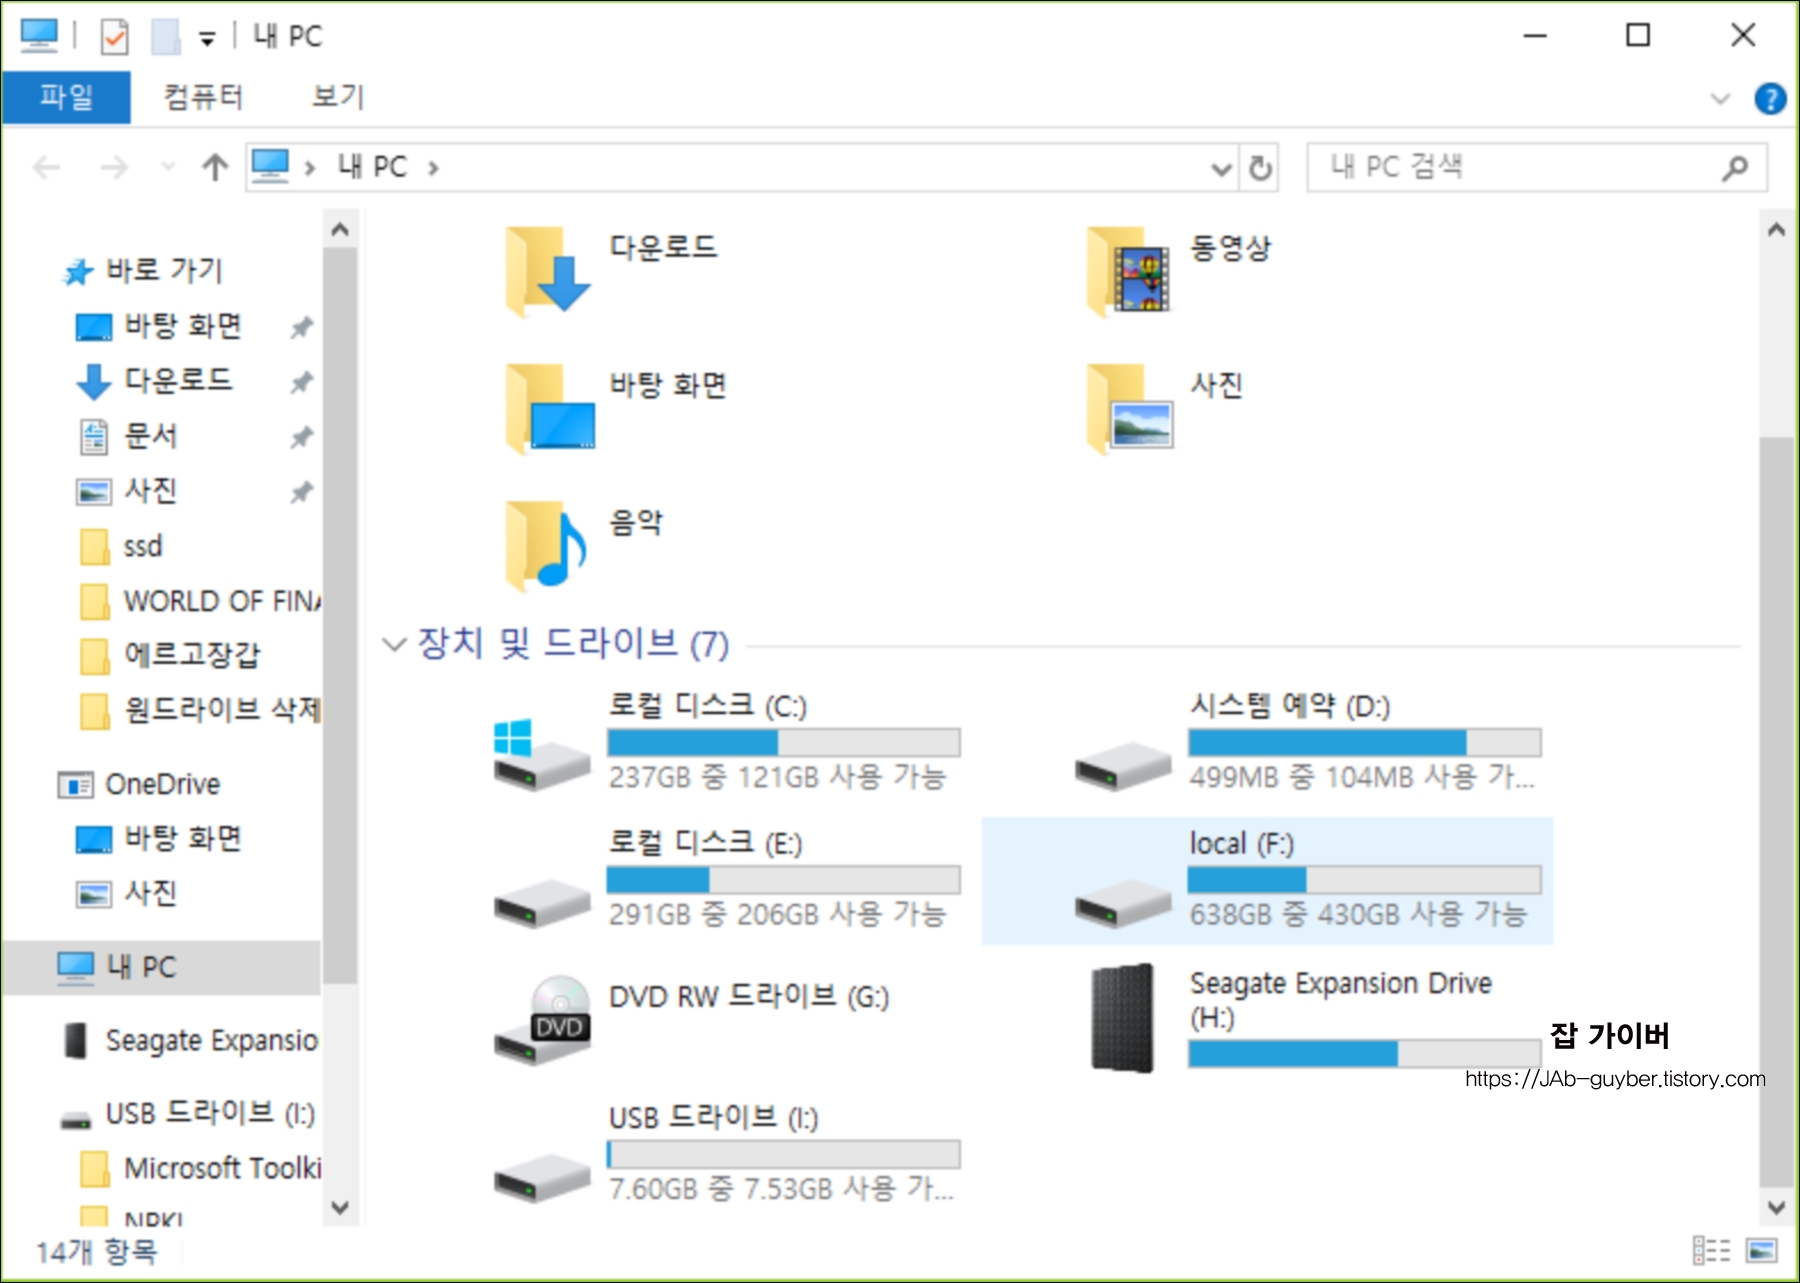Open the Quick Access toolbar customize dropdown
This screenshot has height=1283, width=1800.
click(207, 39)
